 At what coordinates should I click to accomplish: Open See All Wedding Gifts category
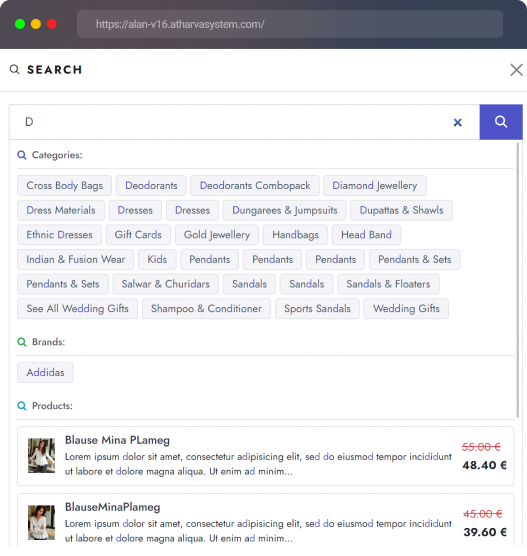tap(77, 309)
